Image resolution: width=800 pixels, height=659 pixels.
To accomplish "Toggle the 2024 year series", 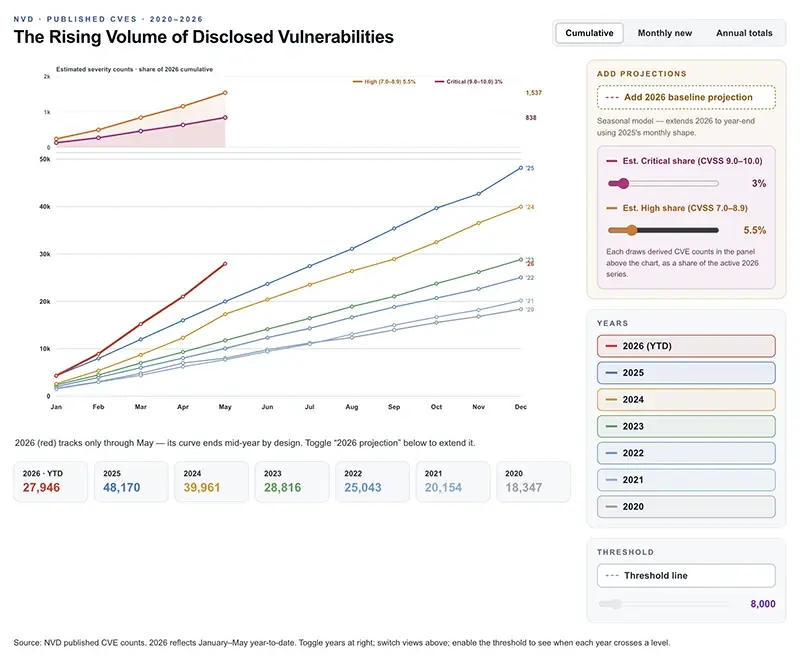I will click(686, 399).
